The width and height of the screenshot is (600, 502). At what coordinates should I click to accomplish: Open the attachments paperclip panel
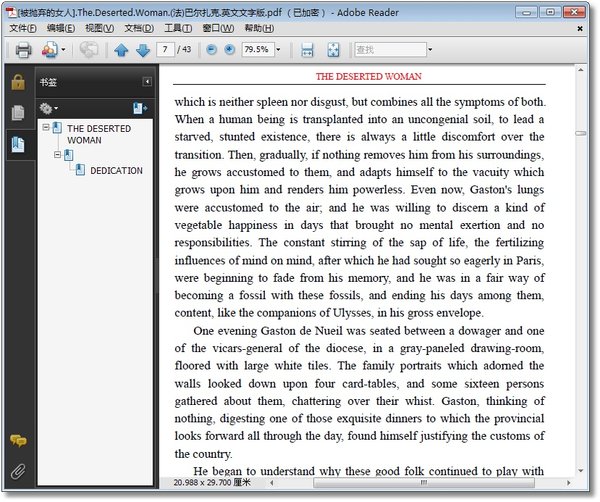[18, 471]
